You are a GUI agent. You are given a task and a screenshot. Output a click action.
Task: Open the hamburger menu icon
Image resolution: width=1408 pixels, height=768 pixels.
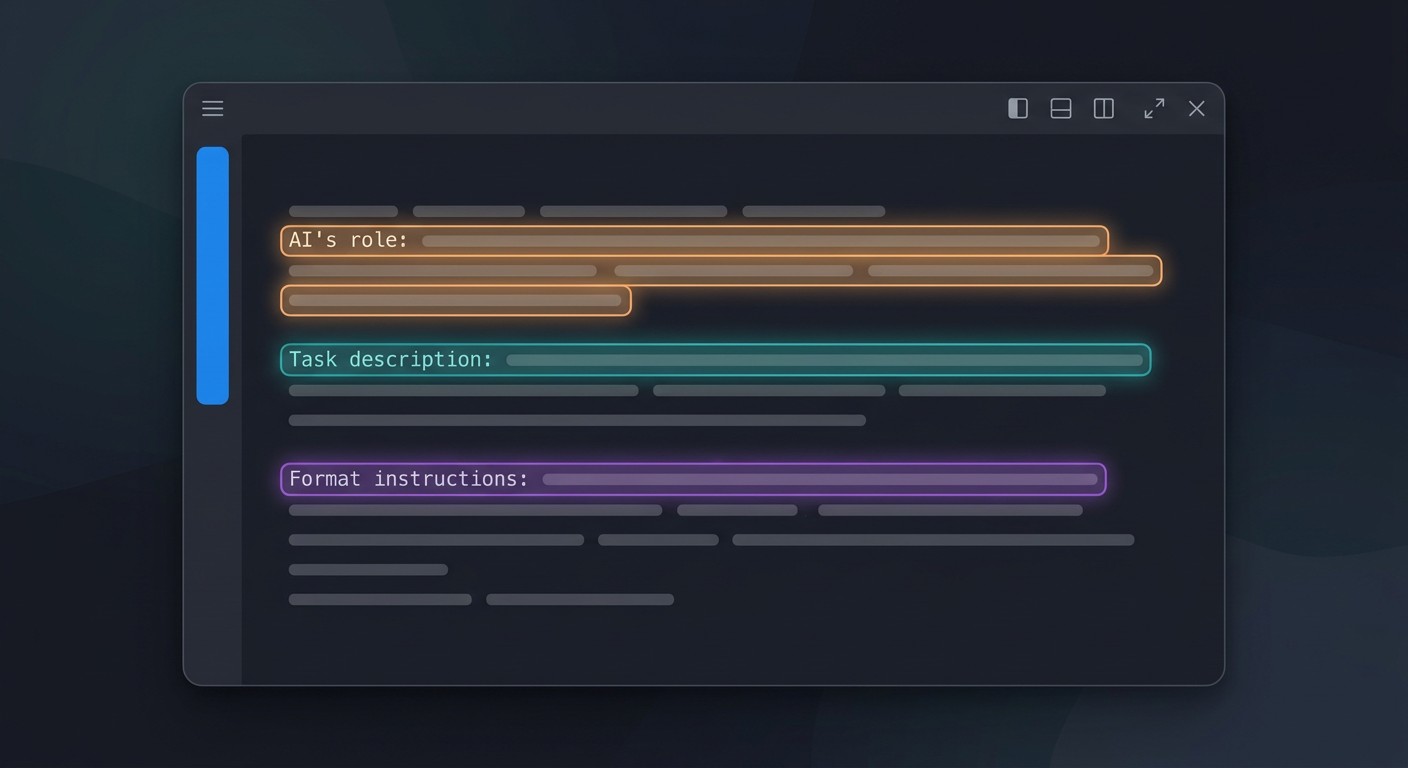[212, 109]
